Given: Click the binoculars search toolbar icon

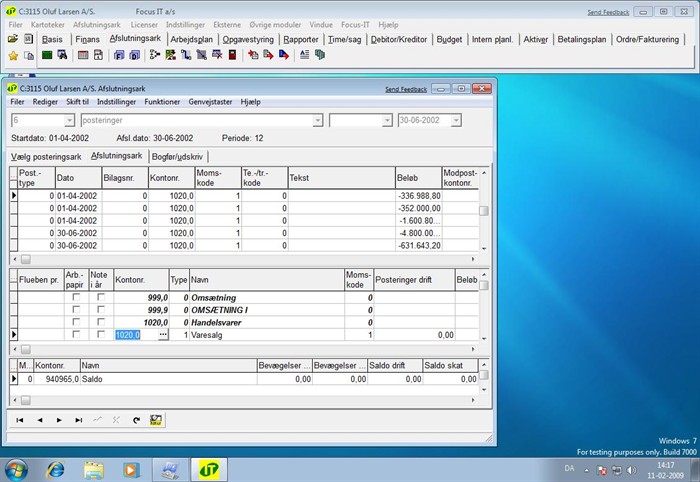Looking at the screenshot, I should pos(62,55).
